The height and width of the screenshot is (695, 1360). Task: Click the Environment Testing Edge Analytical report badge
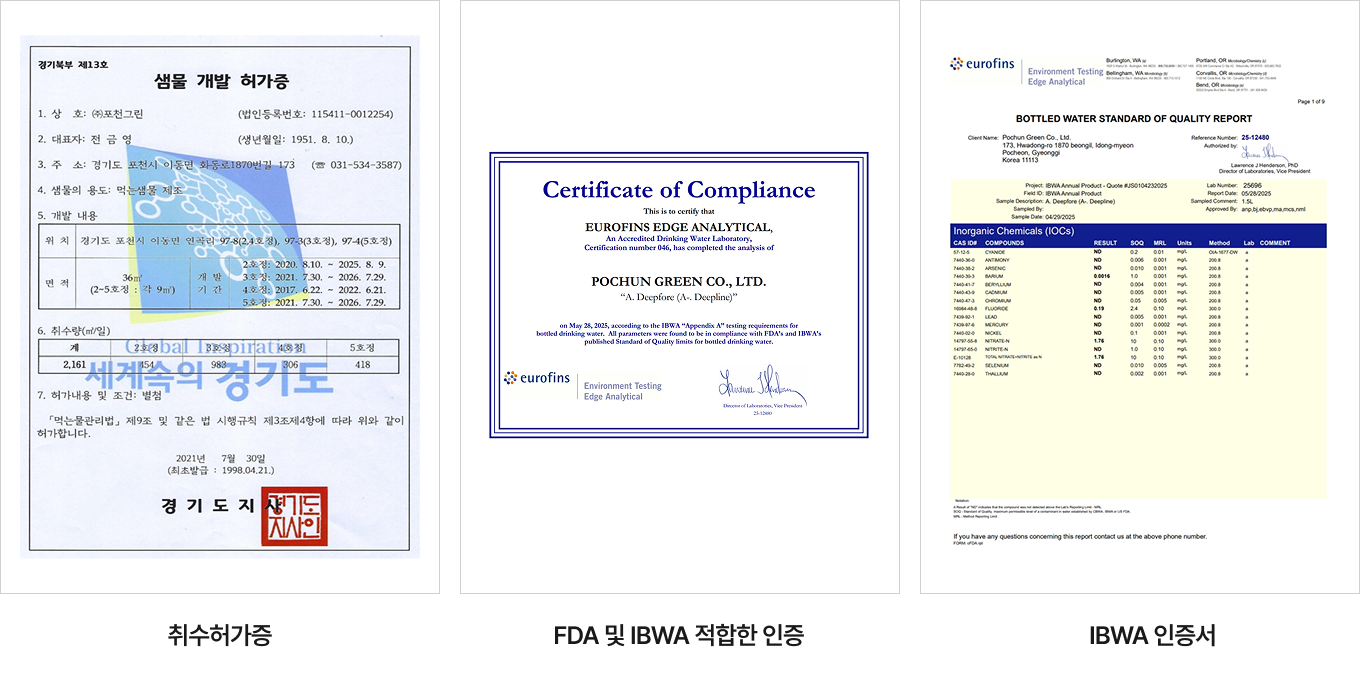[1064, 76]
